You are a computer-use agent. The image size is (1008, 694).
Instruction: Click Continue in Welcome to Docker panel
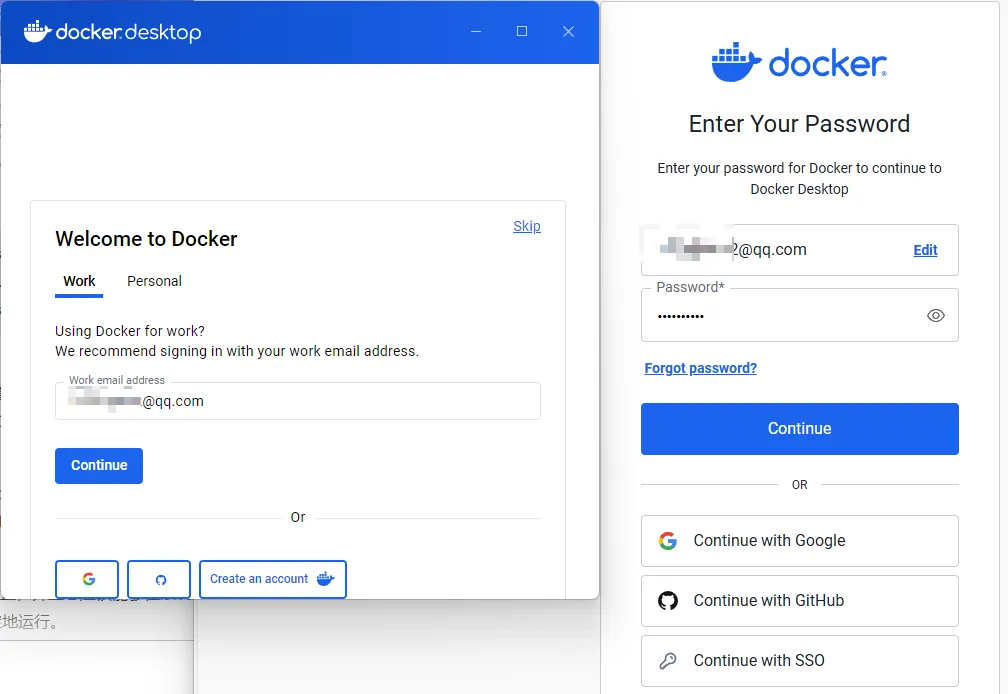(x=99, y=465)
